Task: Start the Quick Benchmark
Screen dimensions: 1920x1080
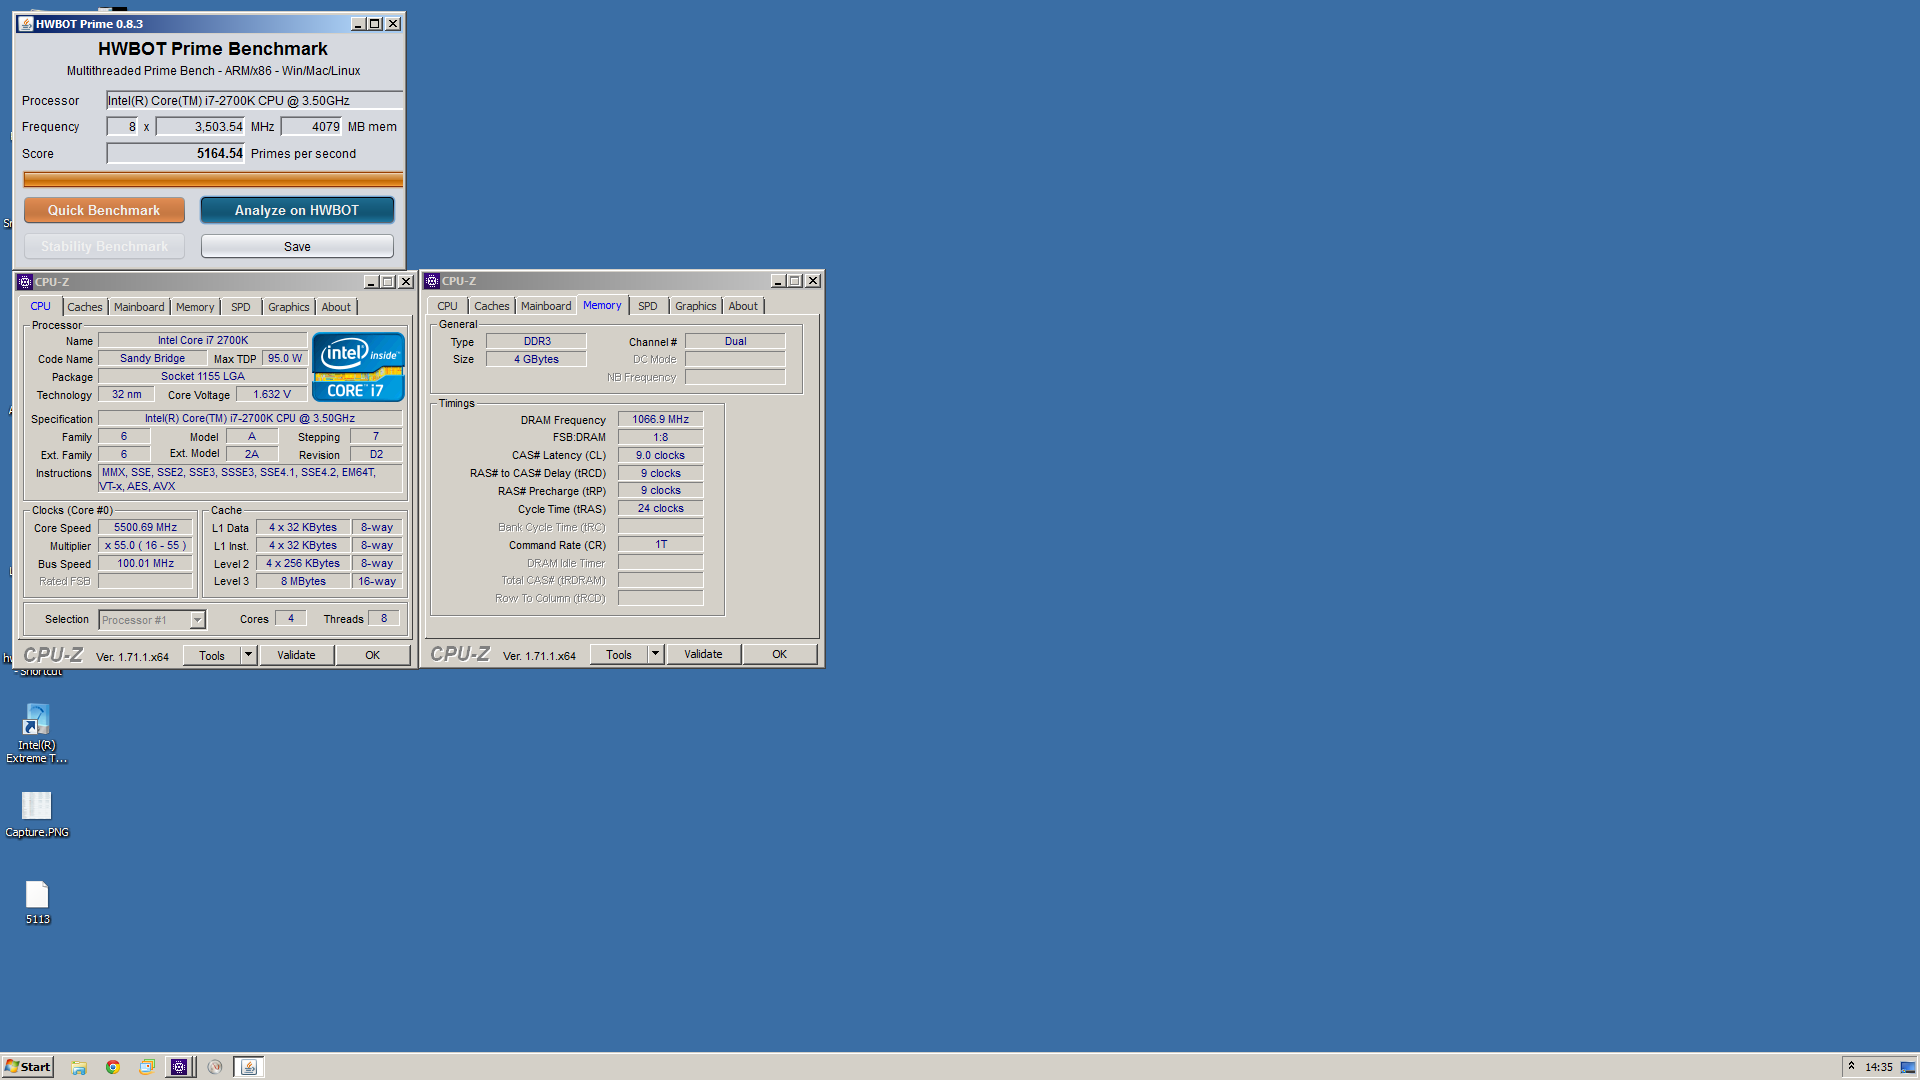Action: 104,210
